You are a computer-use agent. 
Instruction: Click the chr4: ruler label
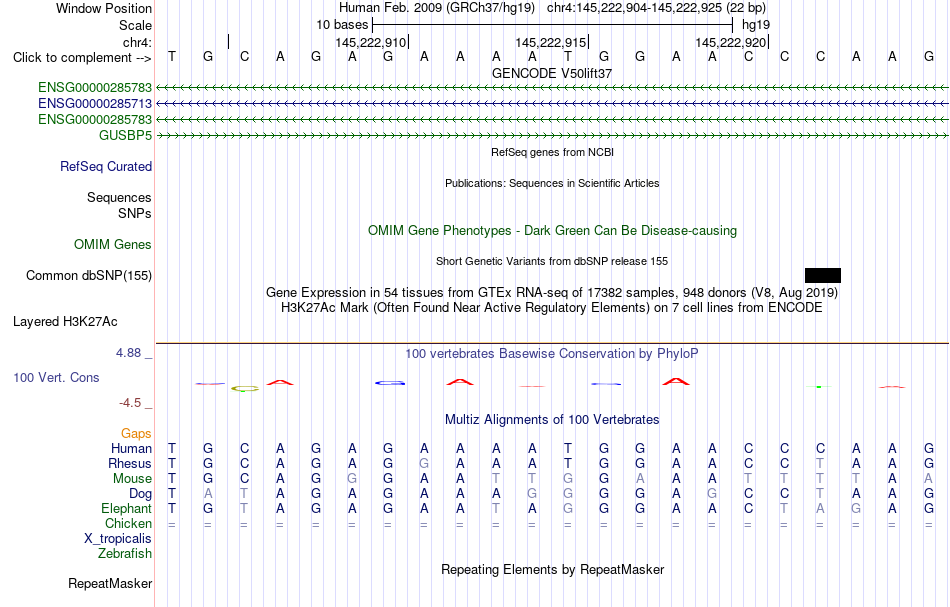137,42
